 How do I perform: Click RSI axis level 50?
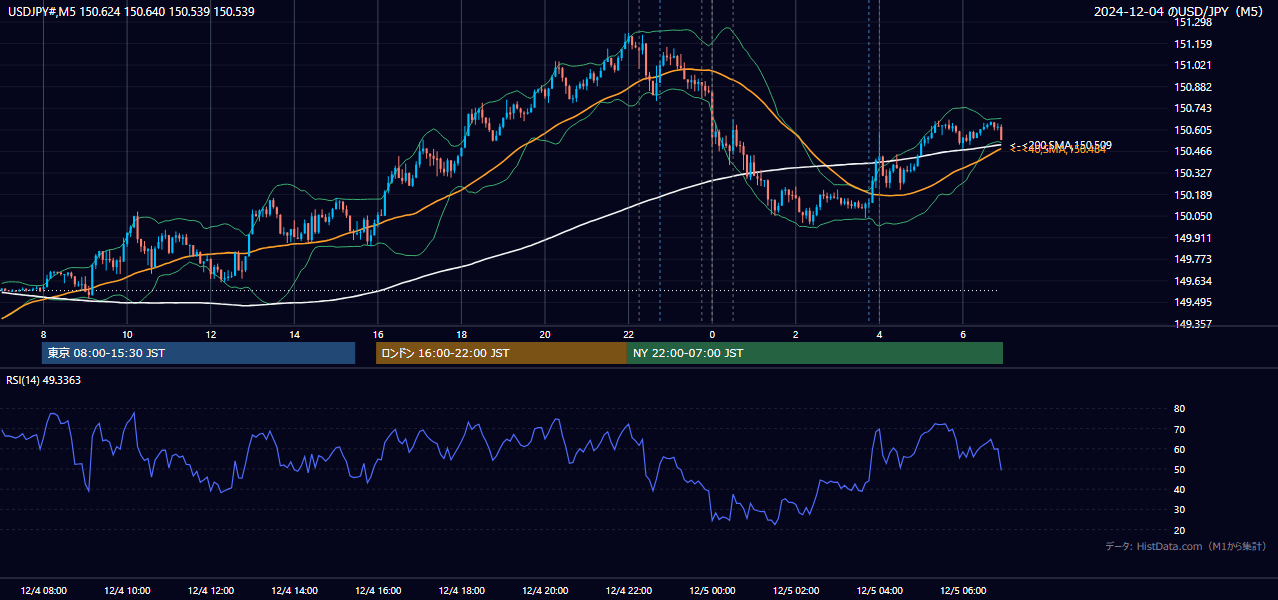pos(1180,469)
